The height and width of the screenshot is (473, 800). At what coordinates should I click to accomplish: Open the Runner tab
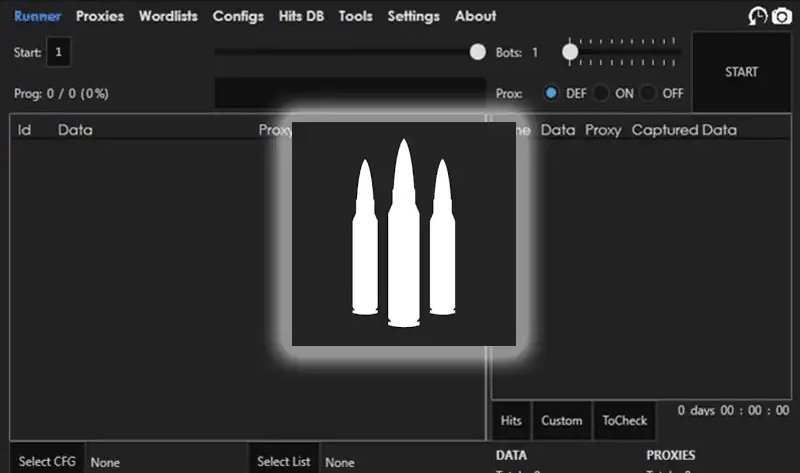click(37, 16)
